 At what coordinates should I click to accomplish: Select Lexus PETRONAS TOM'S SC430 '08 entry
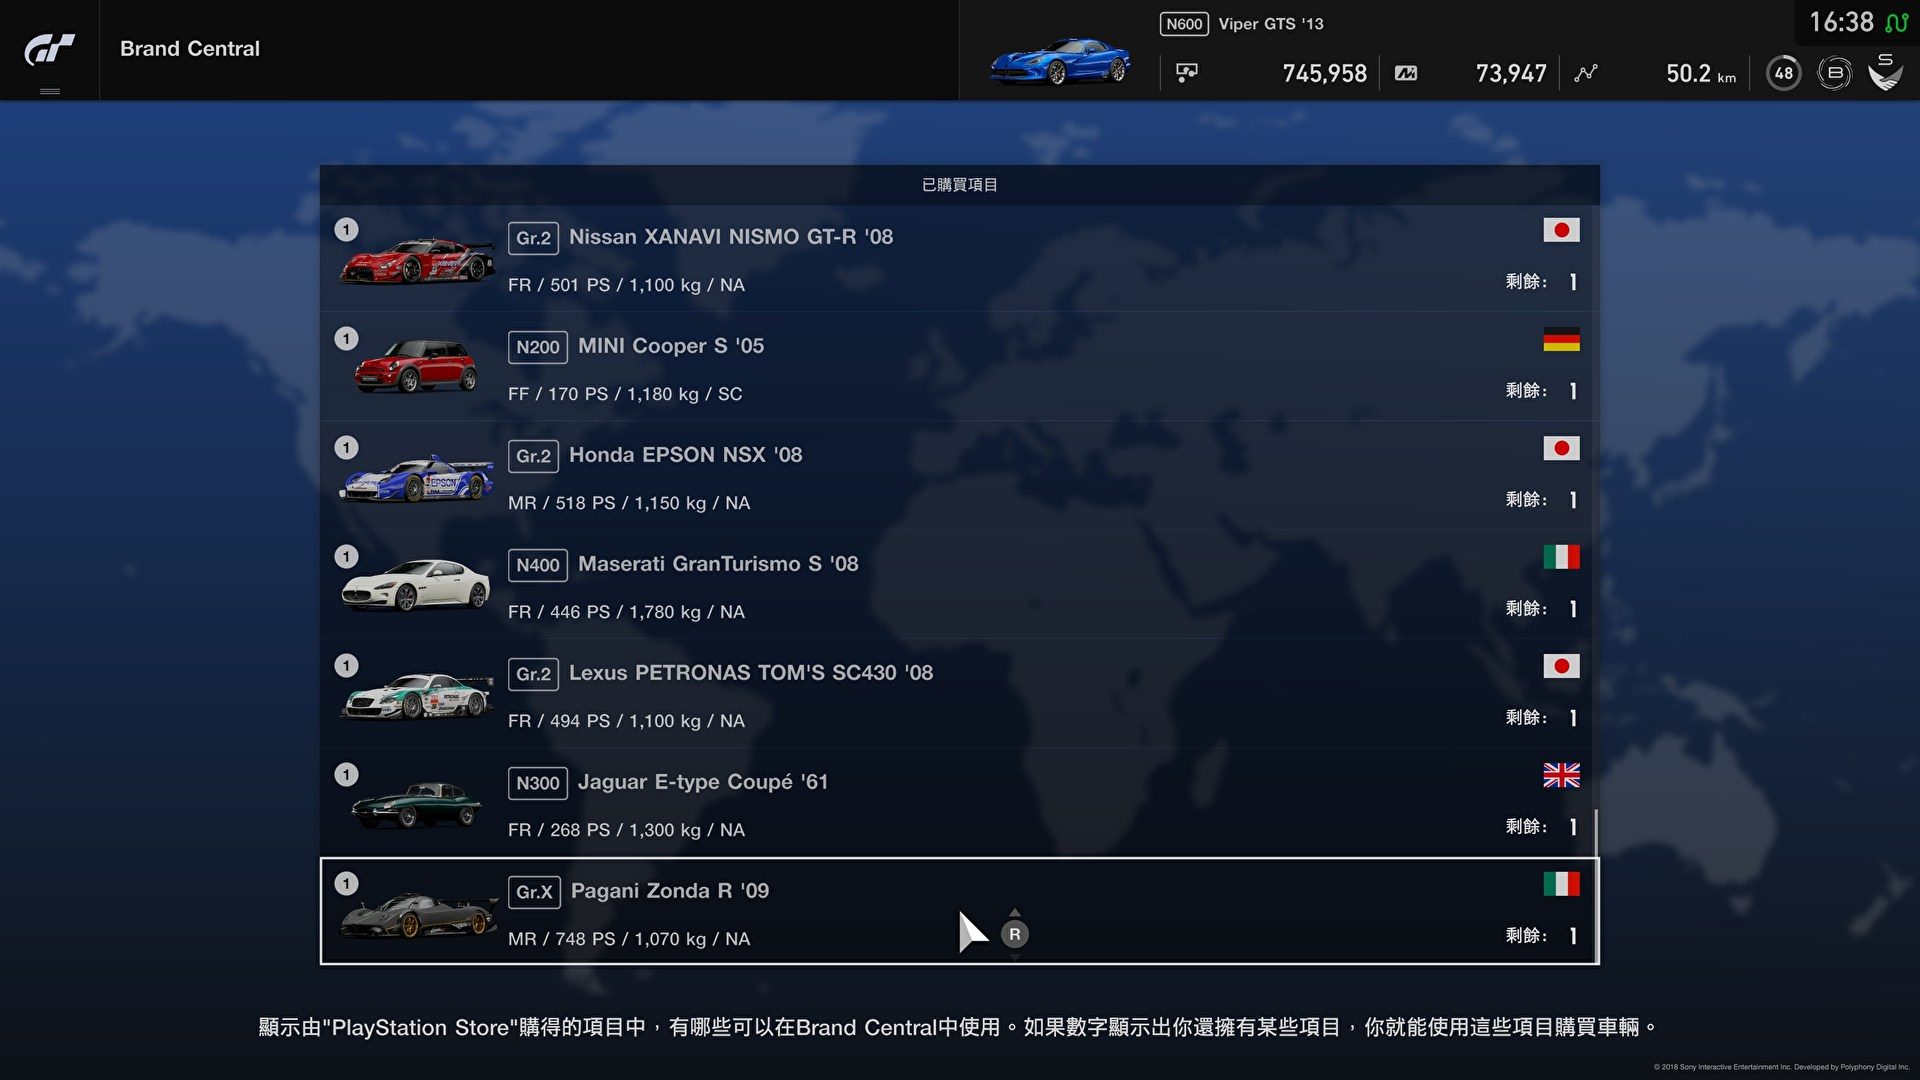point(959,694)
